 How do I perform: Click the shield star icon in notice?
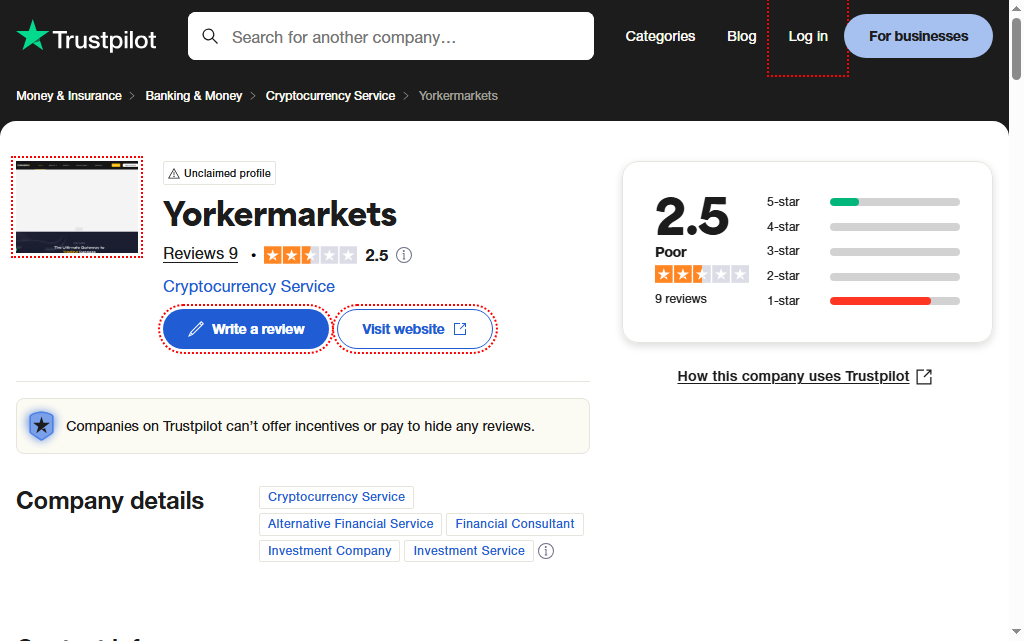coord(41,426)
